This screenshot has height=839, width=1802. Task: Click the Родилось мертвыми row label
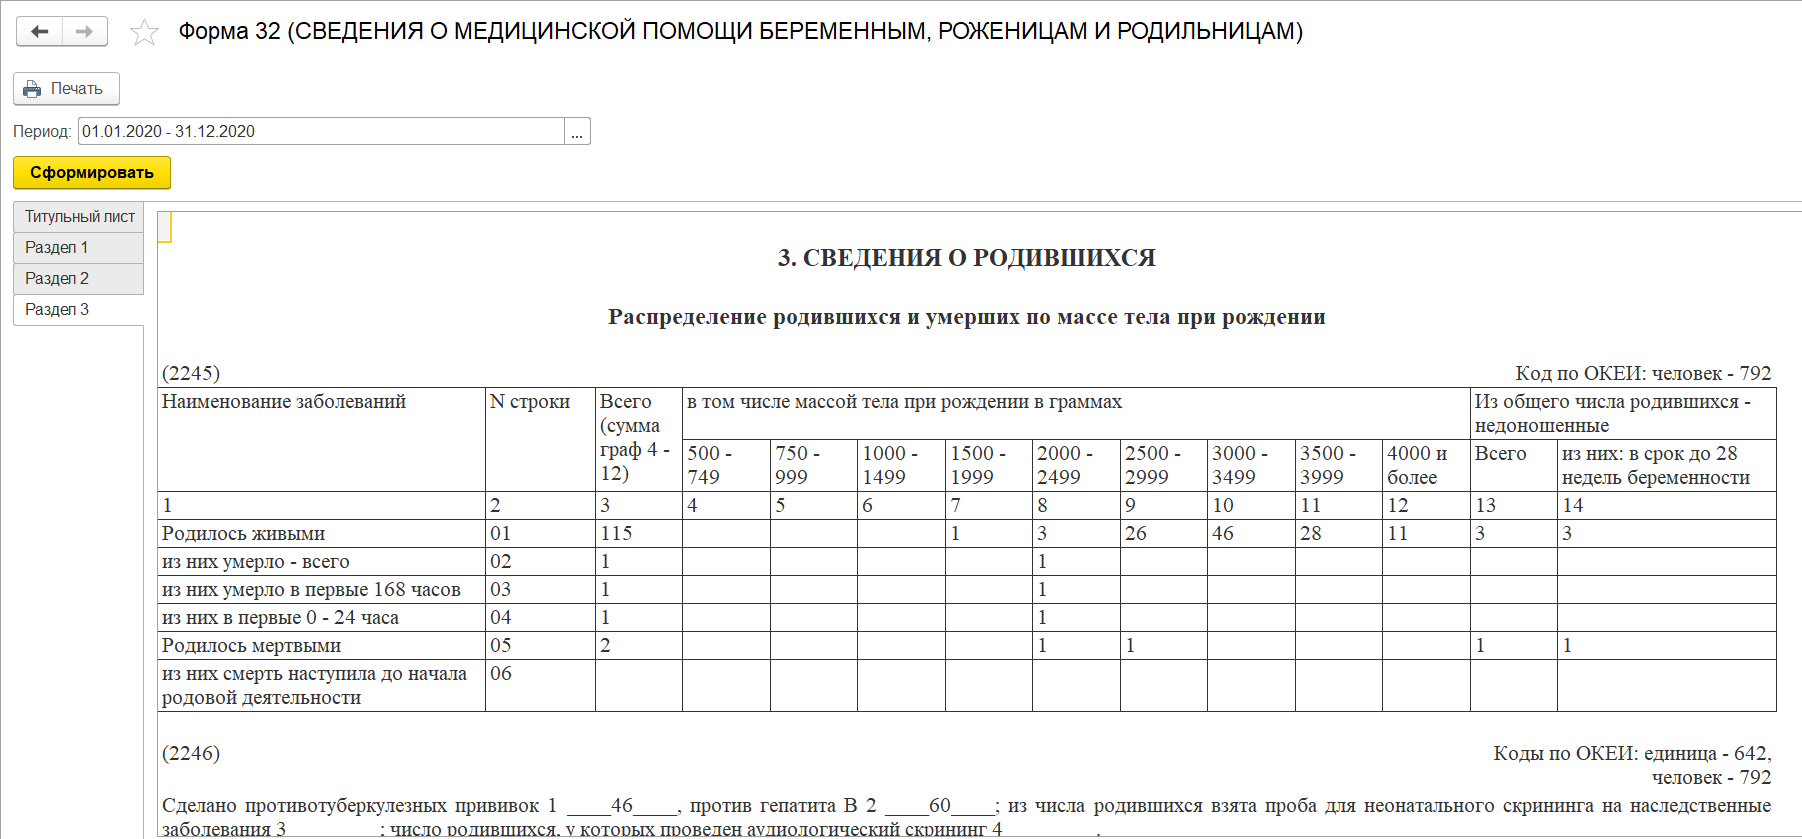click(252, 646)
